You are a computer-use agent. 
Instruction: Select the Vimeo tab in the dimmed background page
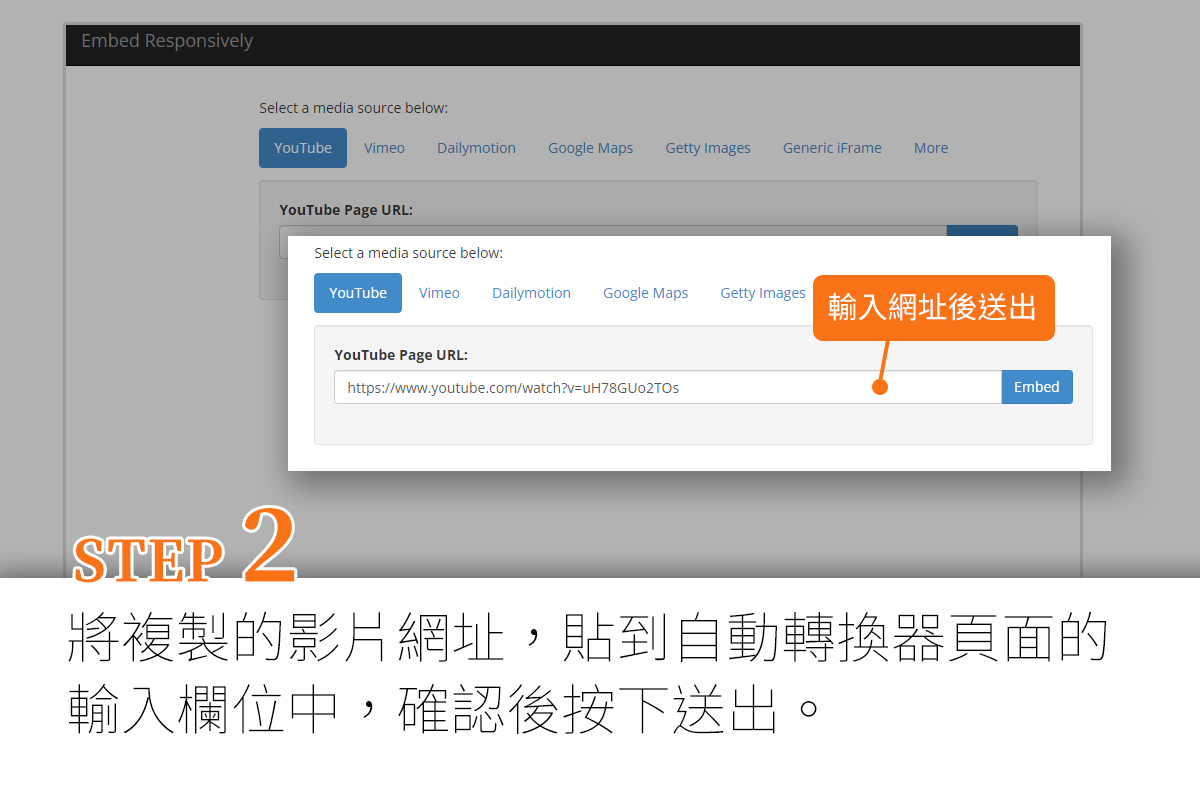(x=384, y=148)
